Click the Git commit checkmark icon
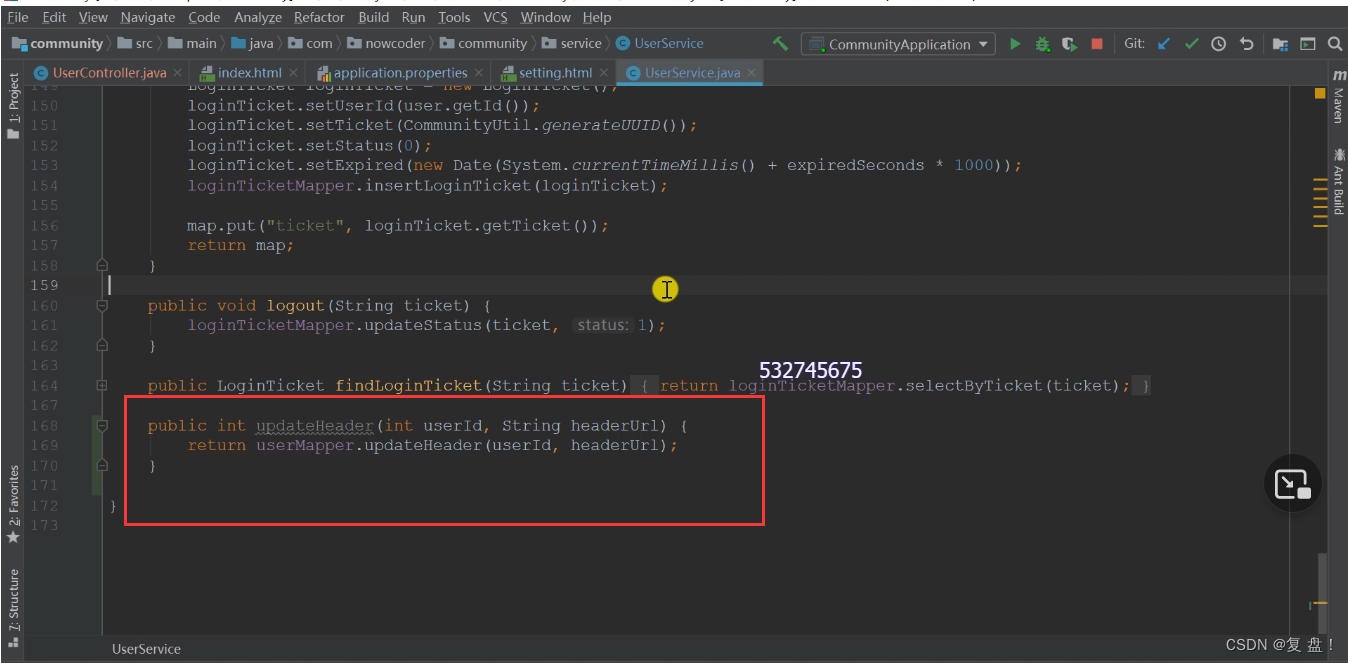 [x=1191, y=44]
